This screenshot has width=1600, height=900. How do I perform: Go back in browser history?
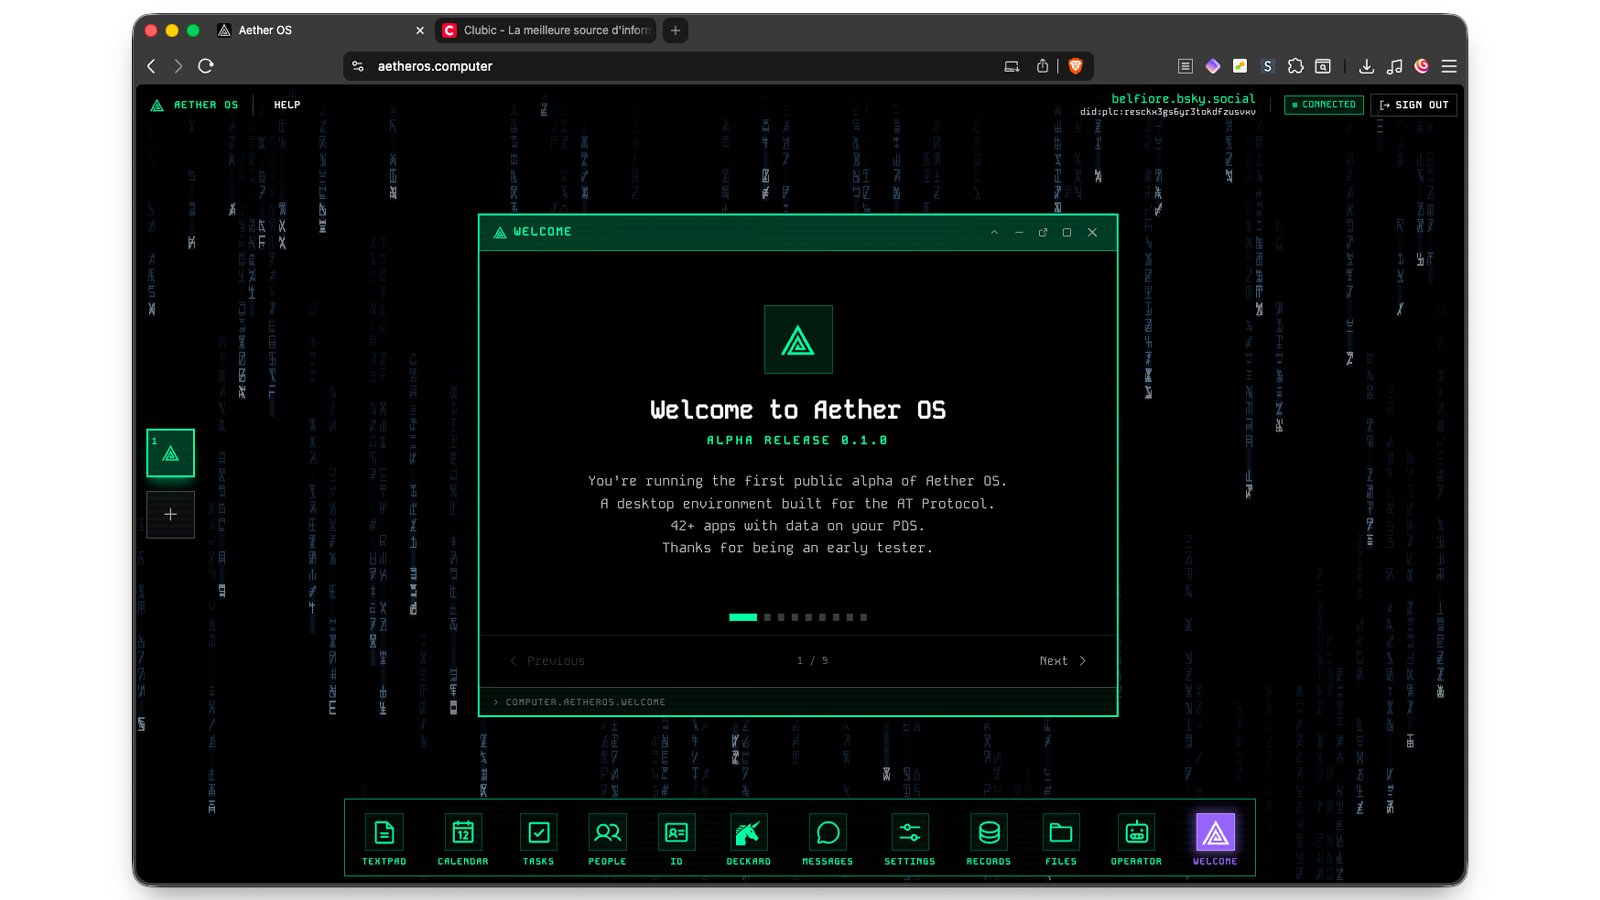click(152, 66)
